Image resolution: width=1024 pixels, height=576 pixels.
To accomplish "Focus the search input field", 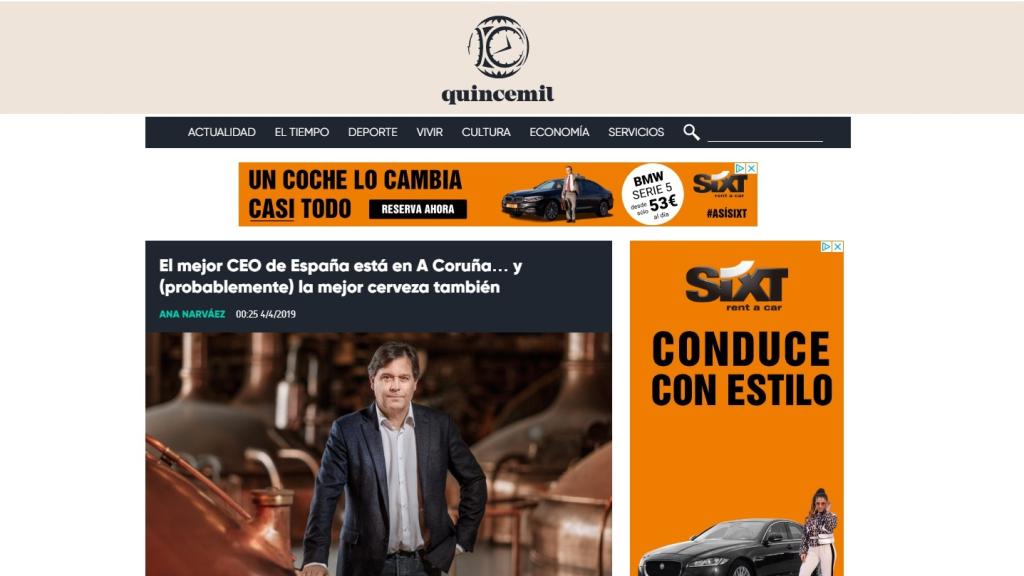I will pos(765,133).
